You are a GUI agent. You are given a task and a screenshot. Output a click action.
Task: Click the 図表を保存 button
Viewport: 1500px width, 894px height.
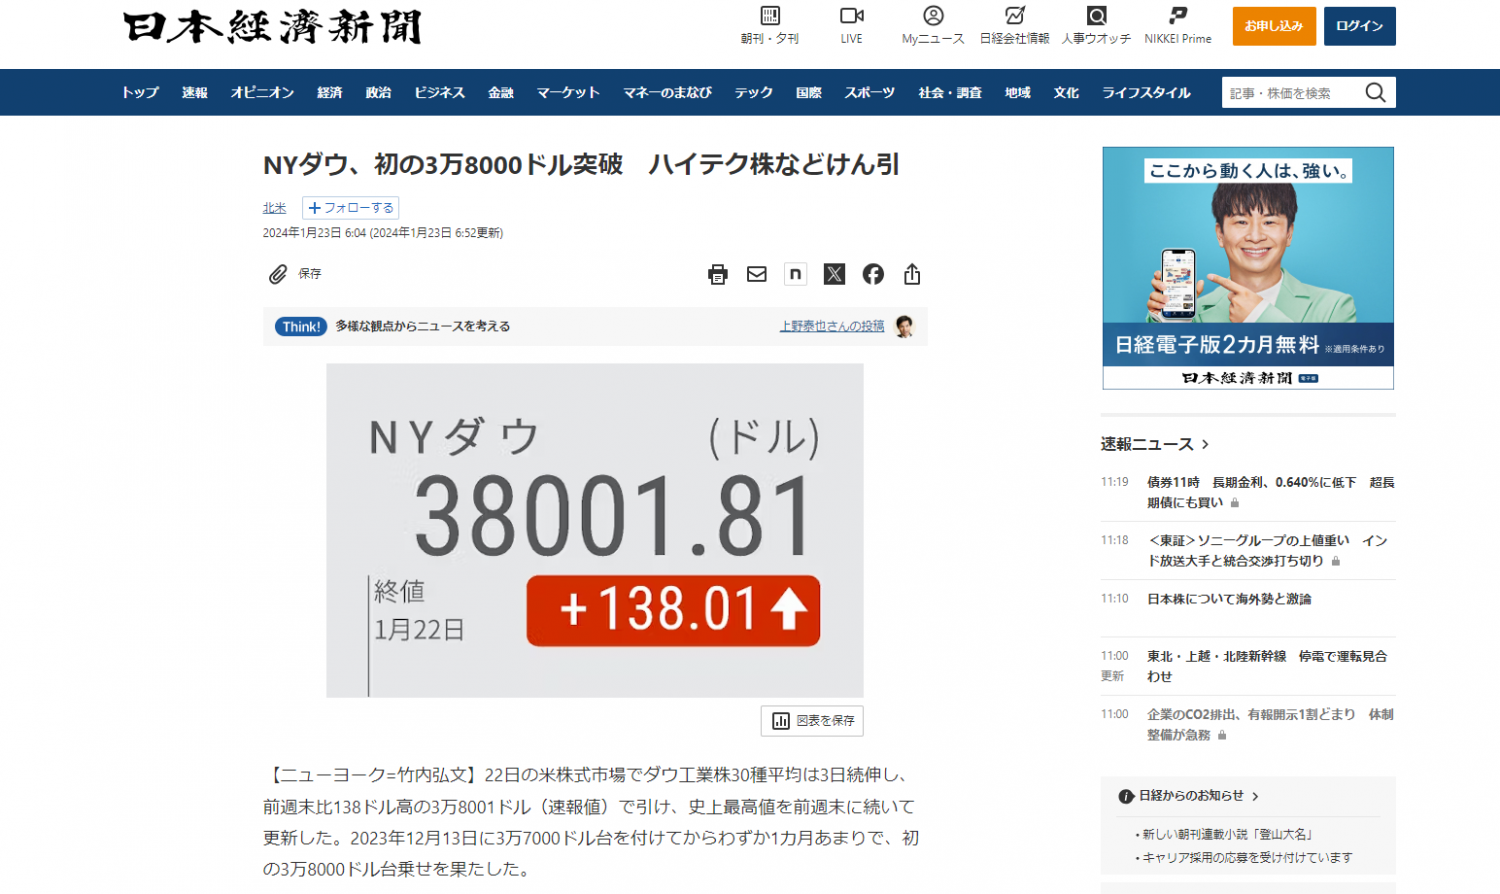812,721
